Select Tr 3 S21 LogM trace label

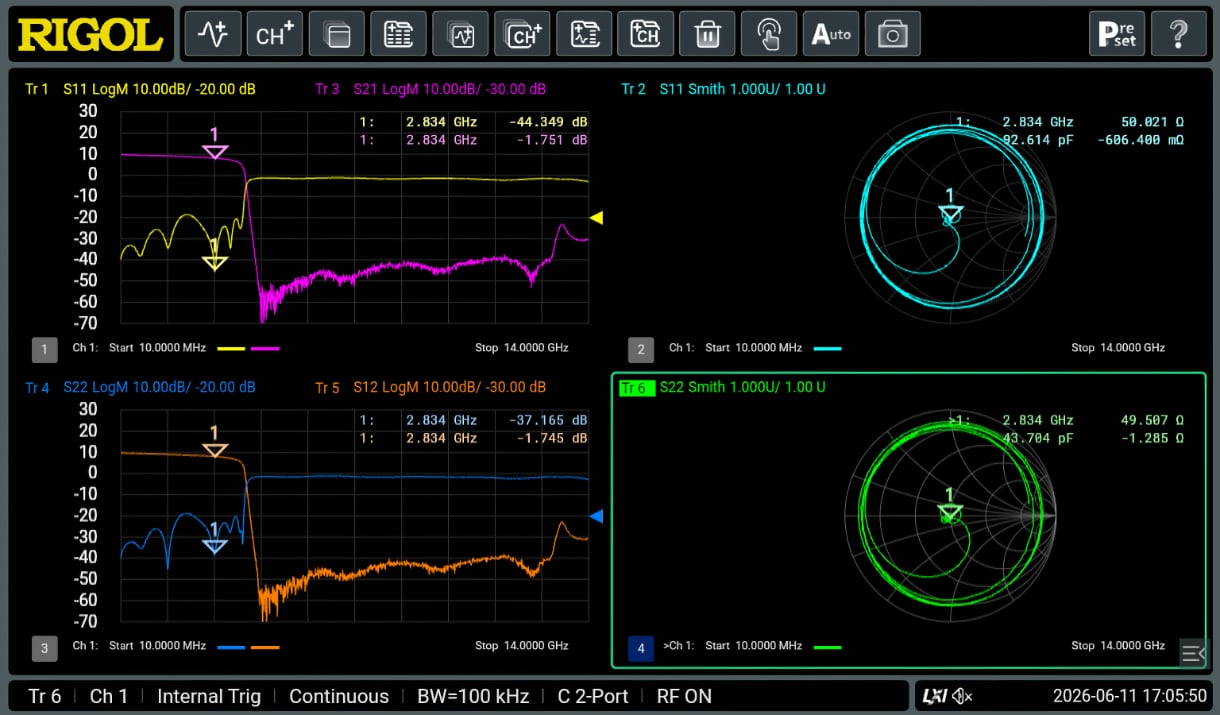click(431, 89)
